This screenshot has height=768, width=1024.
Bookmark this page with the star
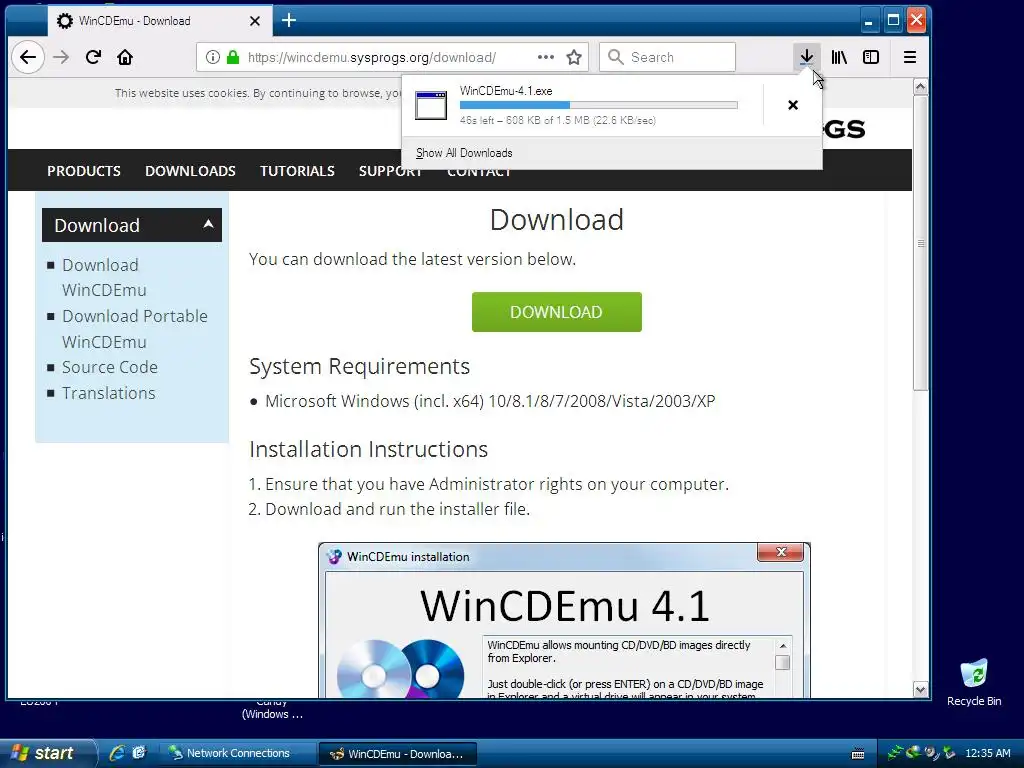point(574,57)
